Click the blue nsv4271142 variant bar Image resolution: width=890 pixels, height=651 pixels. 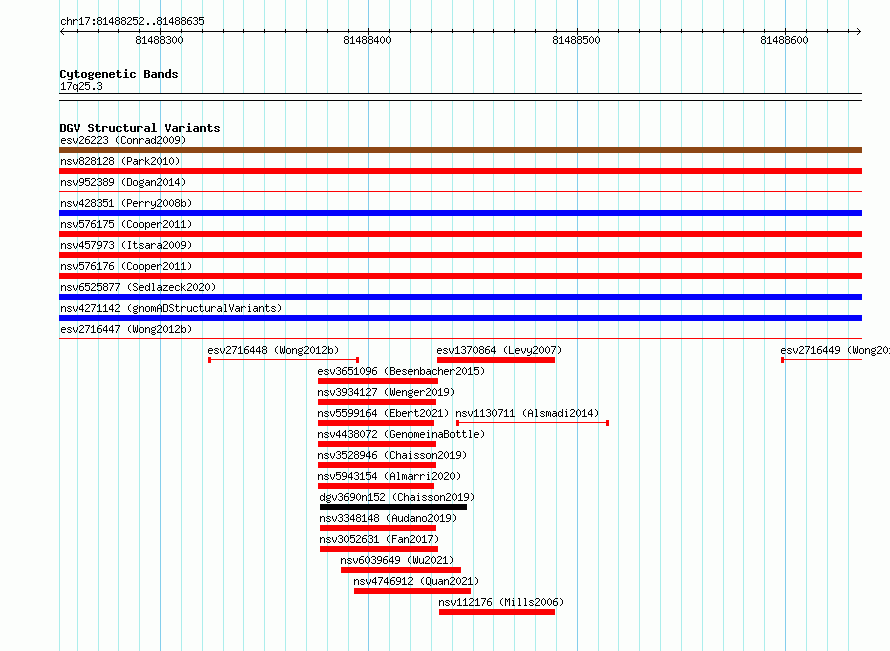click(460, 318)
